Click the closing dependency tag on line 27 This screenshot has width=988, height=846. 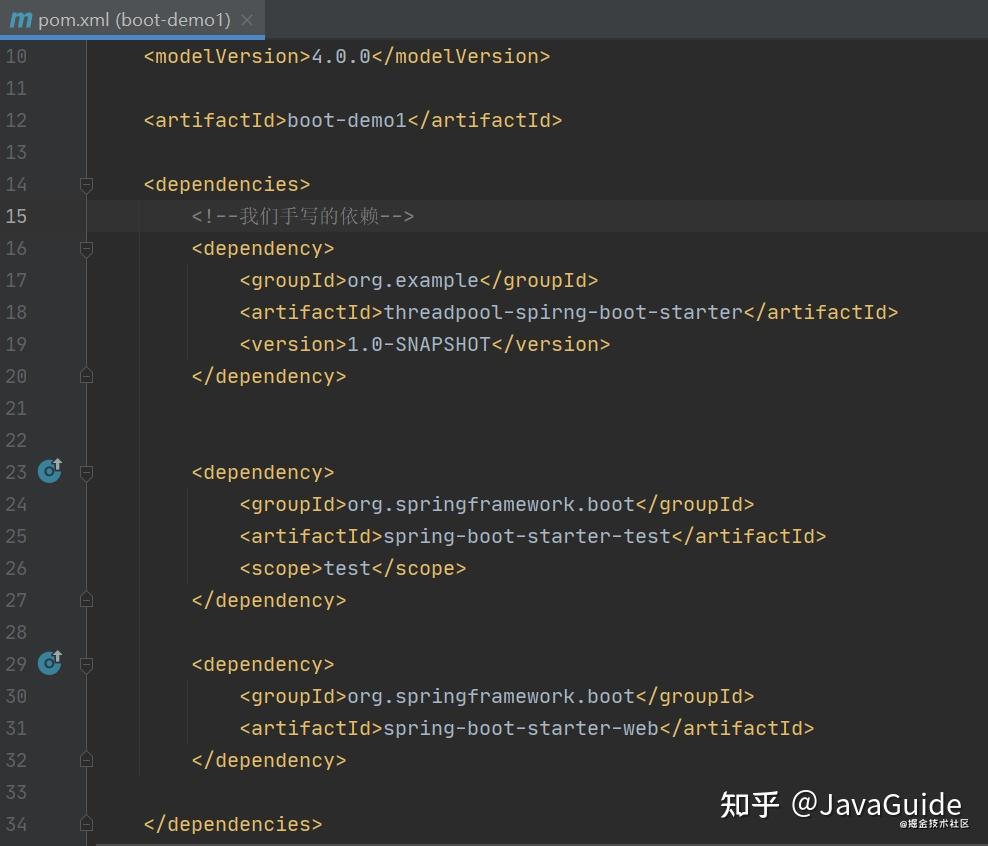[x=269, y=600]
